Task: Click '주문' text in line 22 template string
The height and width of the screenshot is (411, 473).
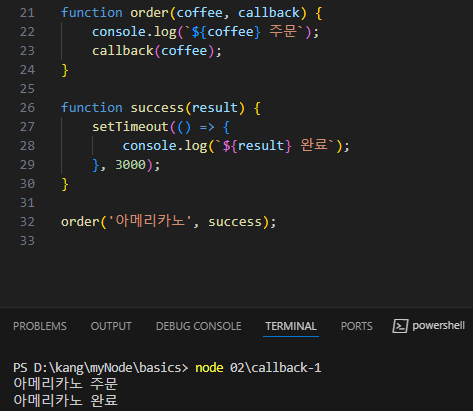Action: click(x=283, y=31)
